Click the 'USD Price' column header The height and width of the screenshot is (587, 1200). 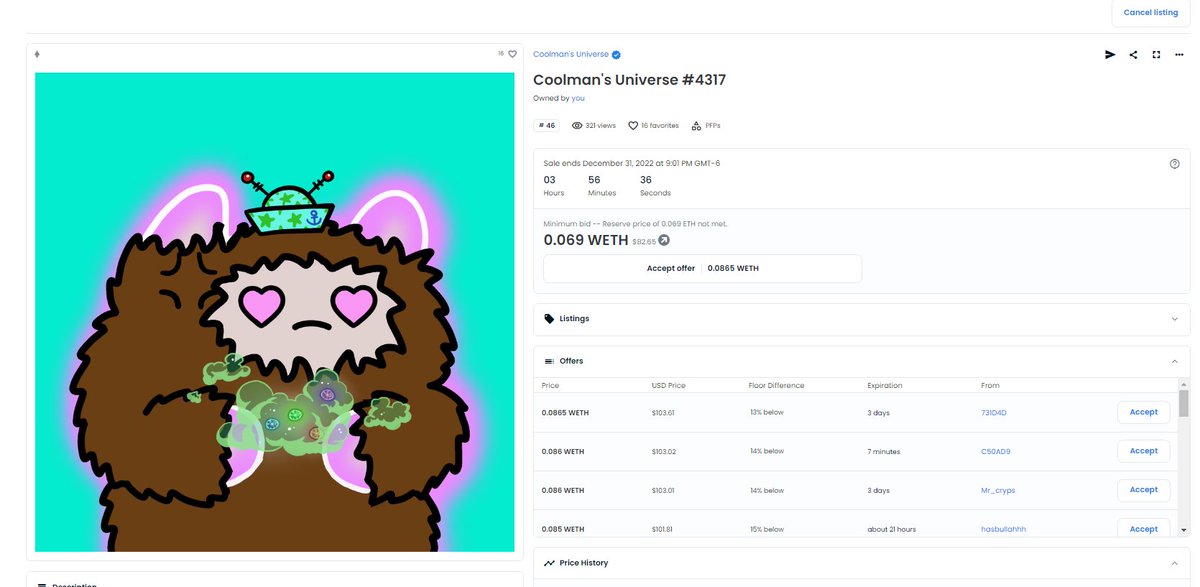point(668,385)
